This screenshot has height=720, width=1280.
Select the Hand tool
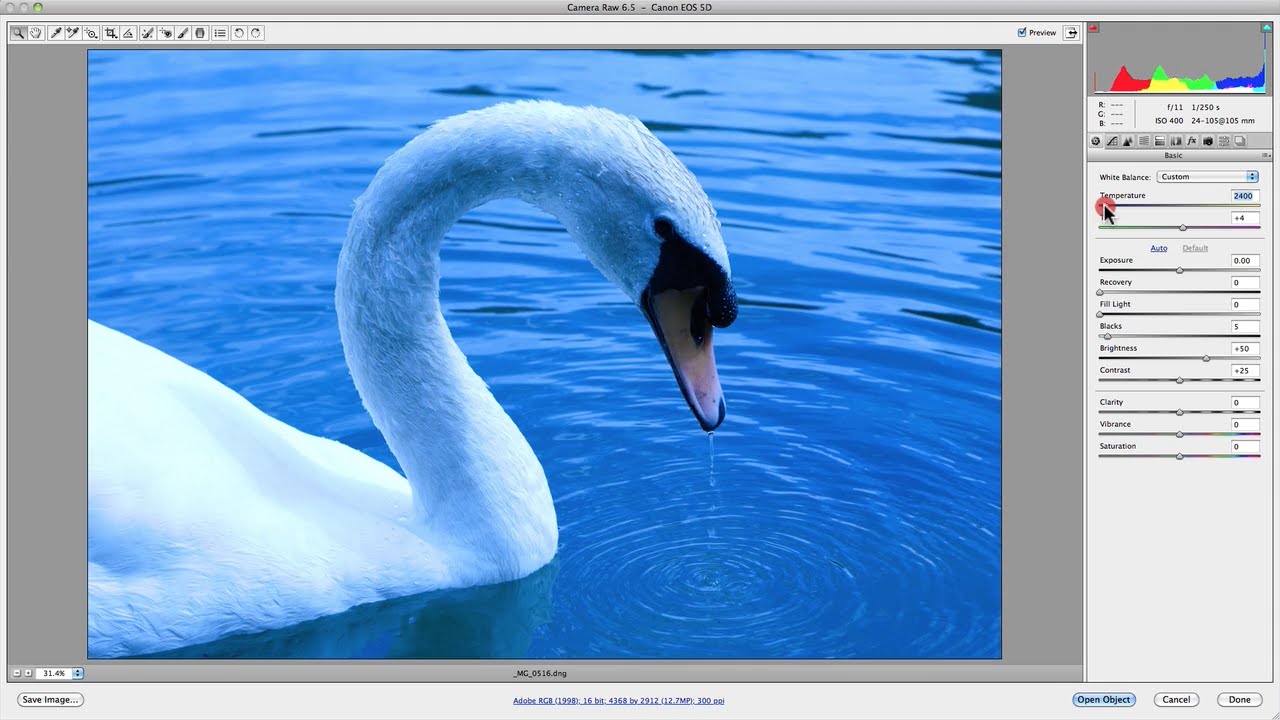click(36, 33)
